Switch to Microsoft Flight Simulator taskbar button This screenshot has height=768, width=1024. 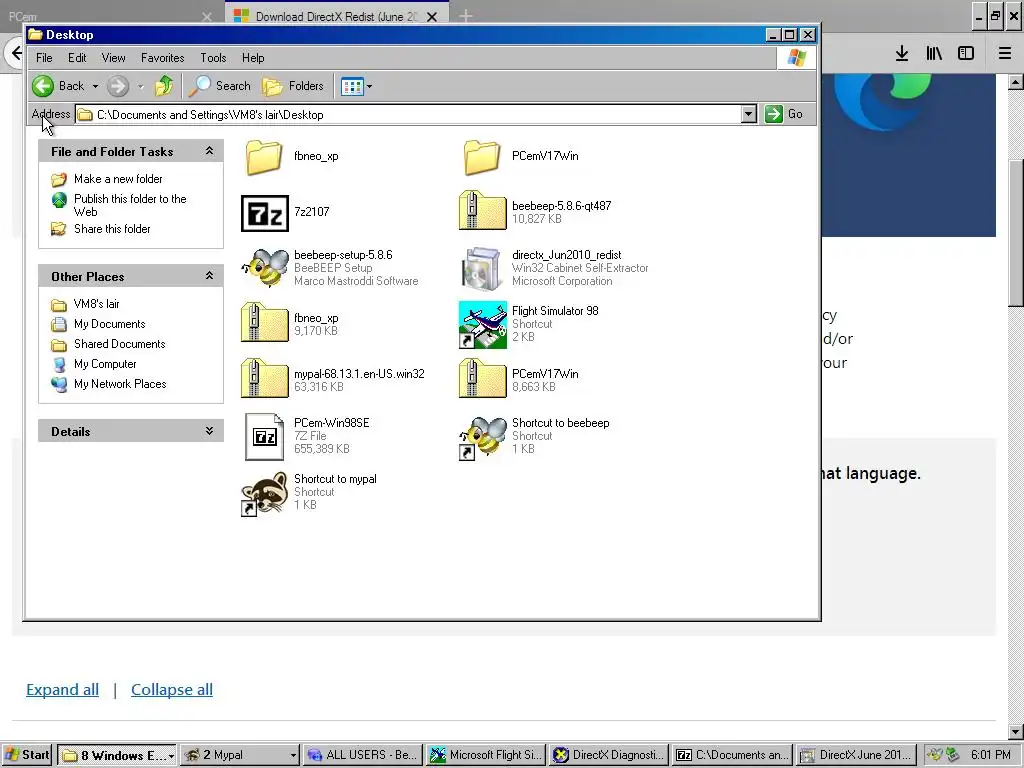tap(487, 755)
